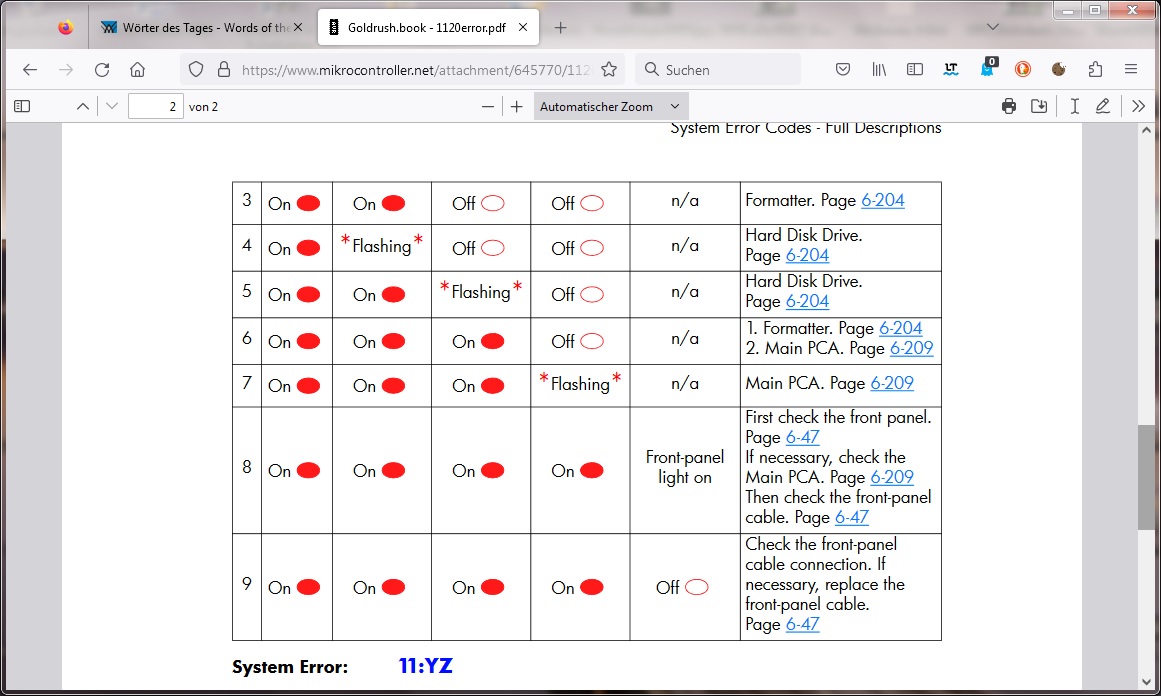Screen dimensions: 1161x696
Task: Follow the Main PCA 6-209 link in row 6
Action: [x=911, y=348]
